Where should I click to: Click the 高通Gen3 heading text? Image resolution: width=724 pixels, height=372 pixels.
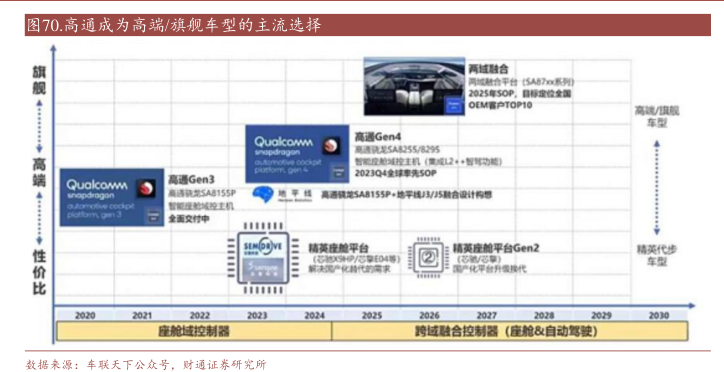click(191, 180)
